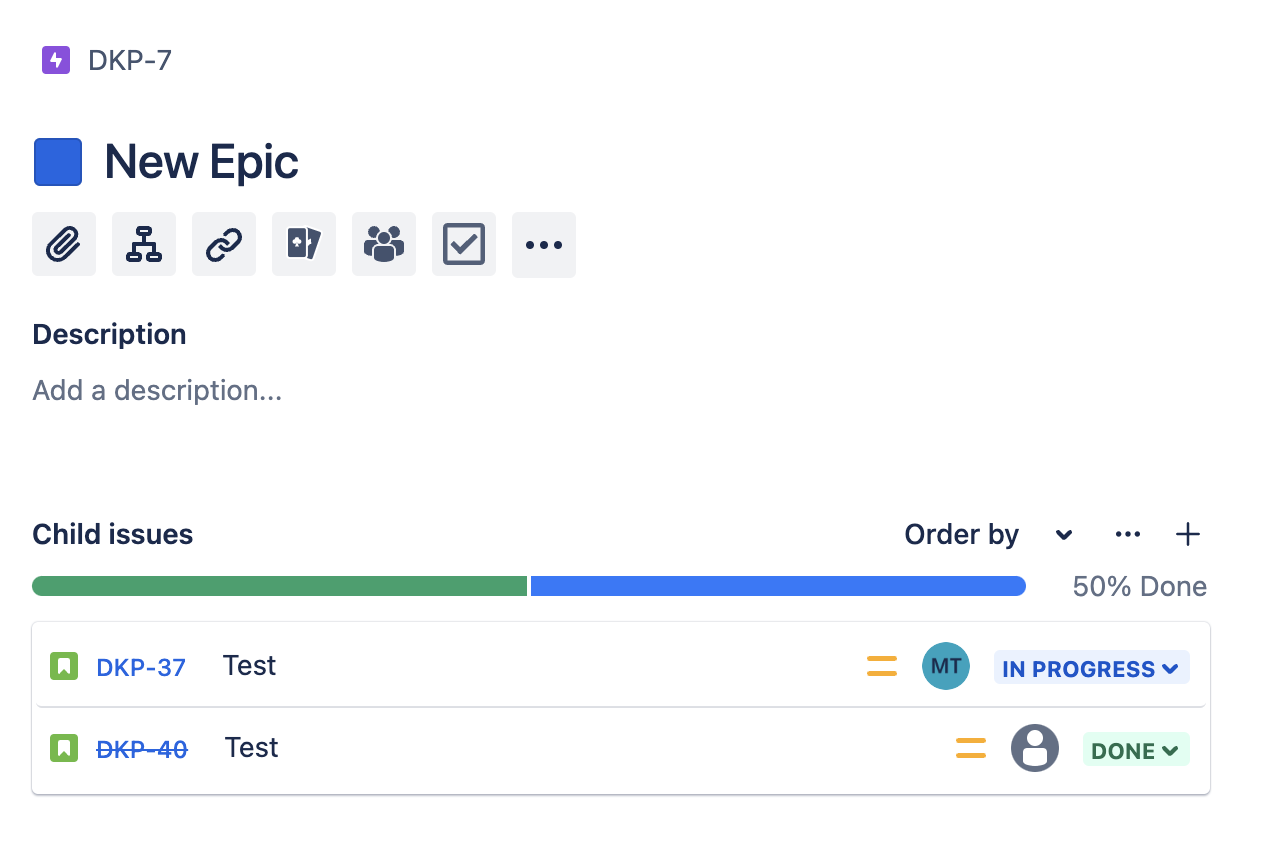The width and height of the screenshot is (1266, 844).
Task: Select the add child issue hierarchy icon
Action: 143,244
